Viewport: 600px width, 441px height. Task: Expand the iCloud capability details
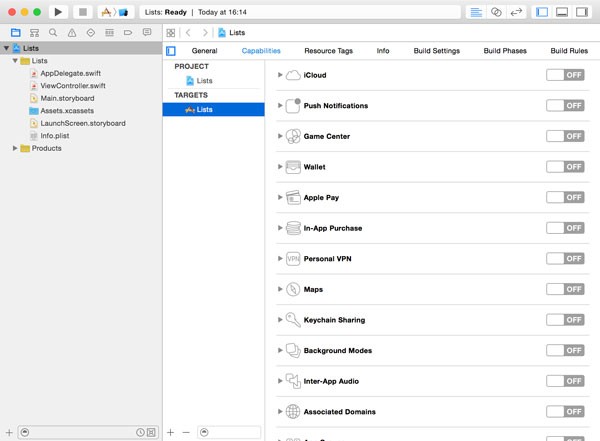(280, 75)
